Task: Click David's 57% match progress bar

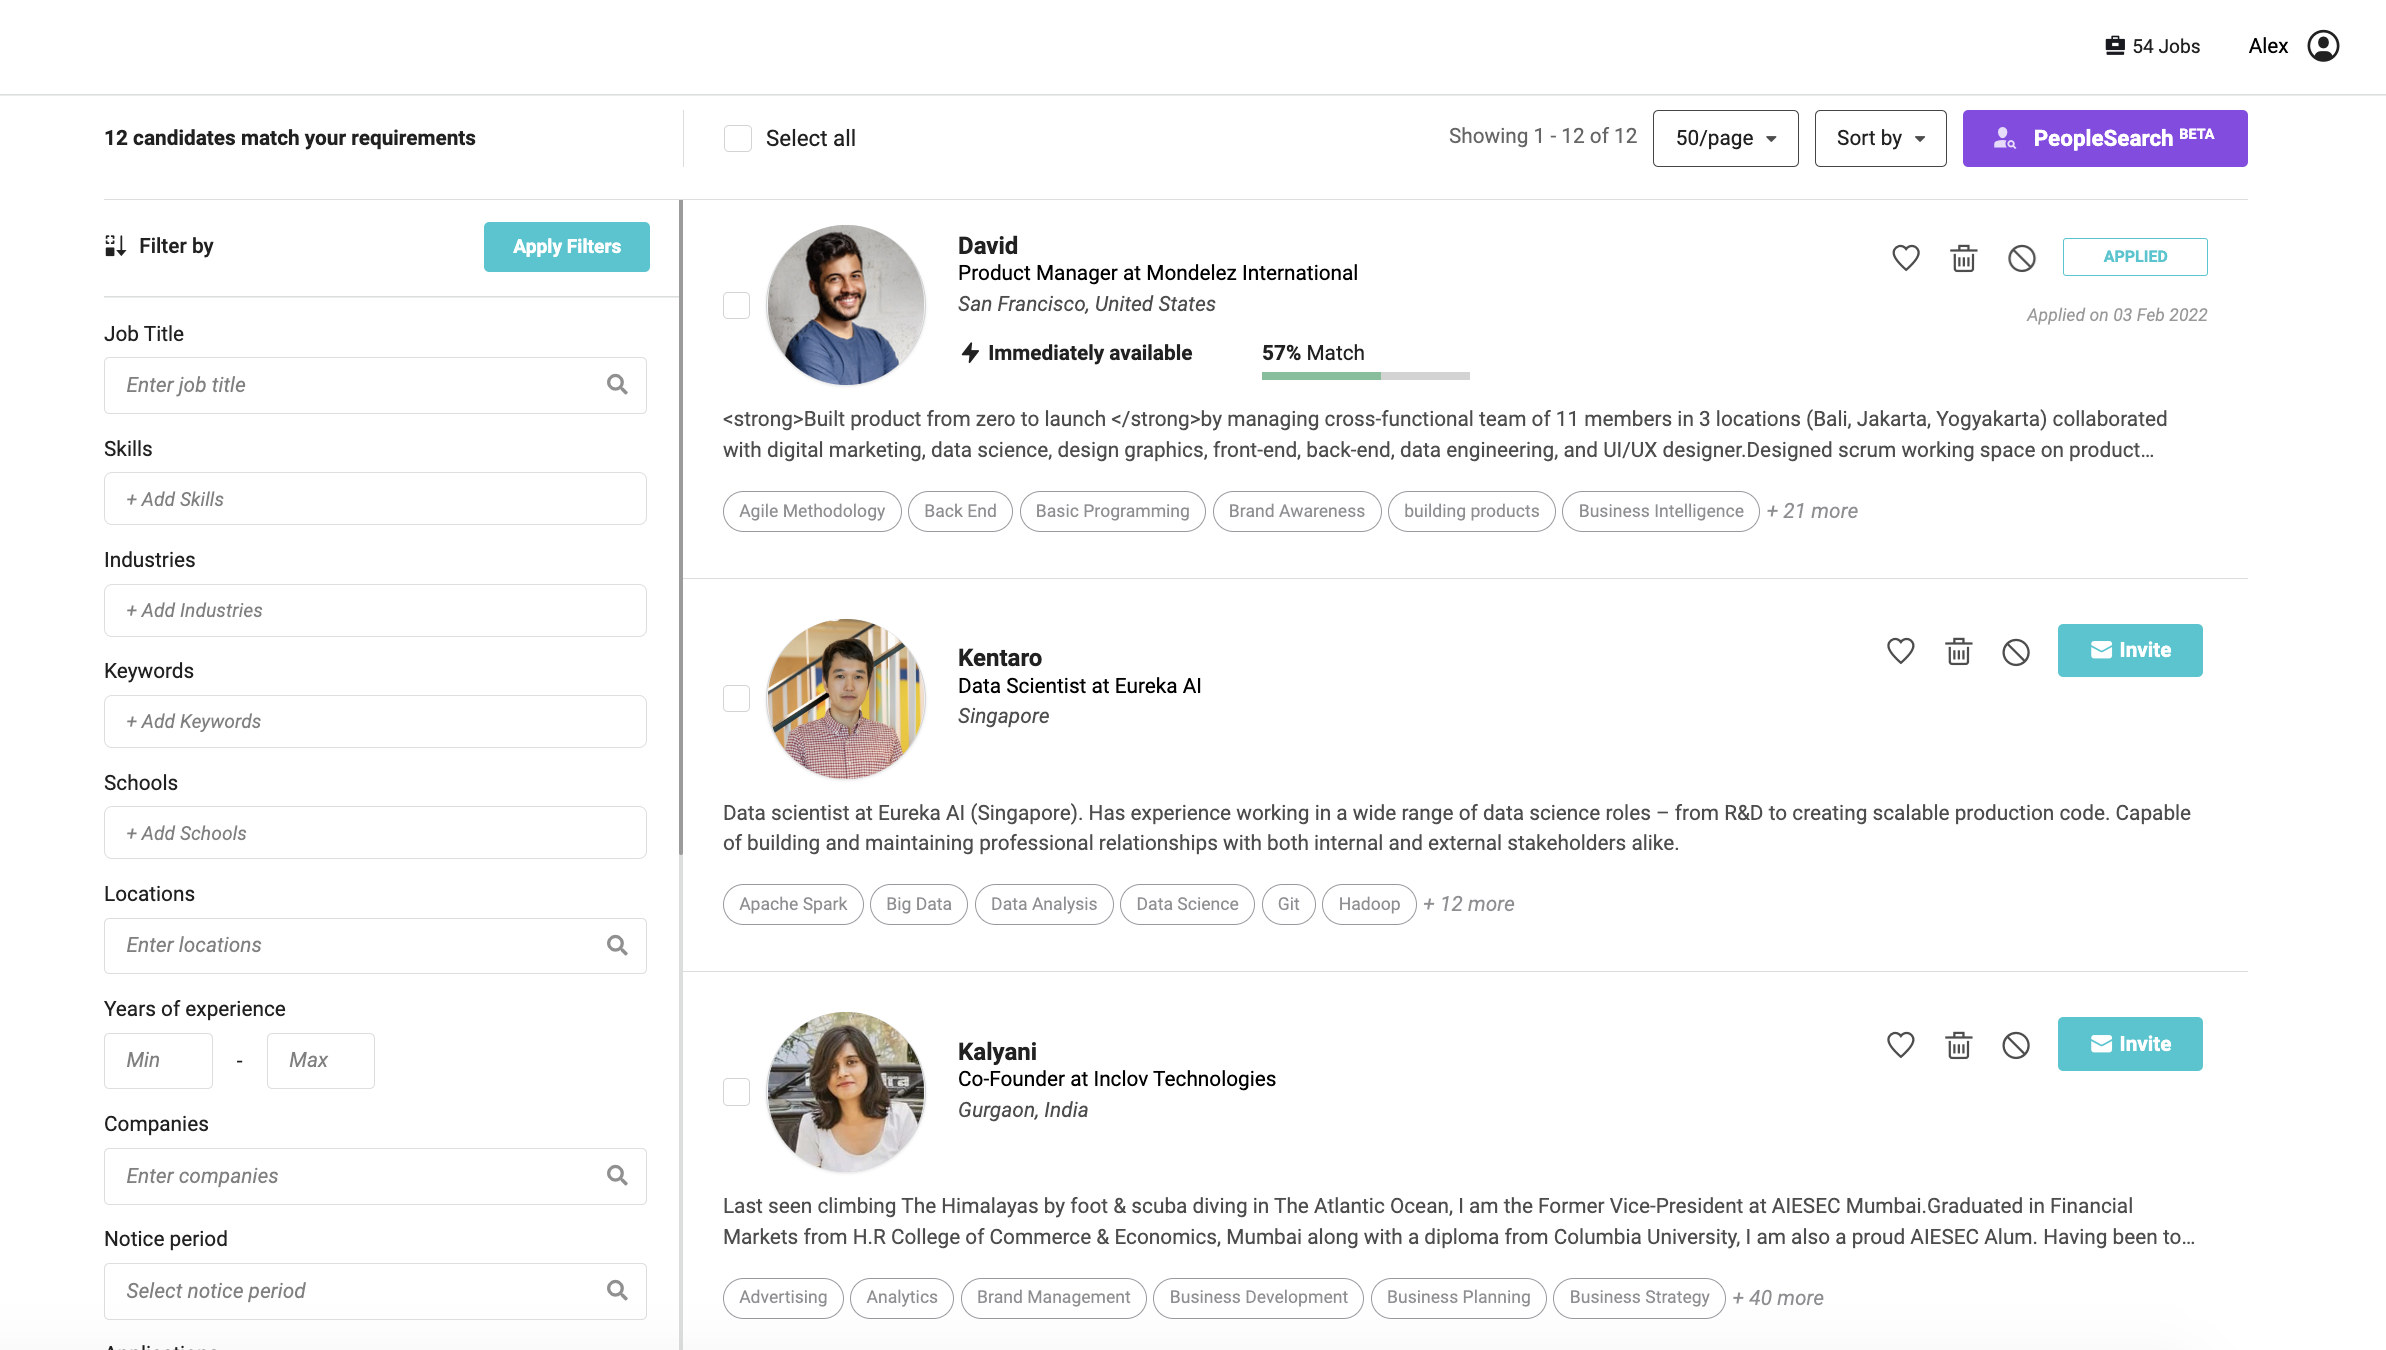Action: tap(1365, 376)
